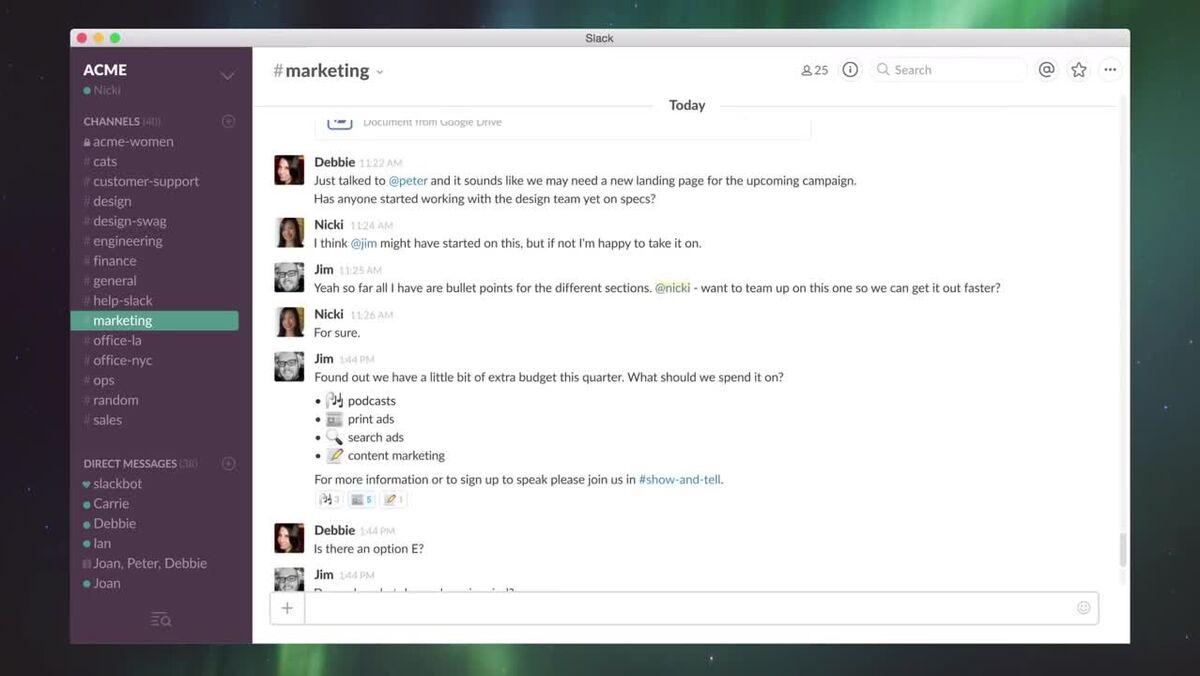This screenshot has width=1200, height=676.
Task: Click the @jim mention link
Action: pos(364,244)
